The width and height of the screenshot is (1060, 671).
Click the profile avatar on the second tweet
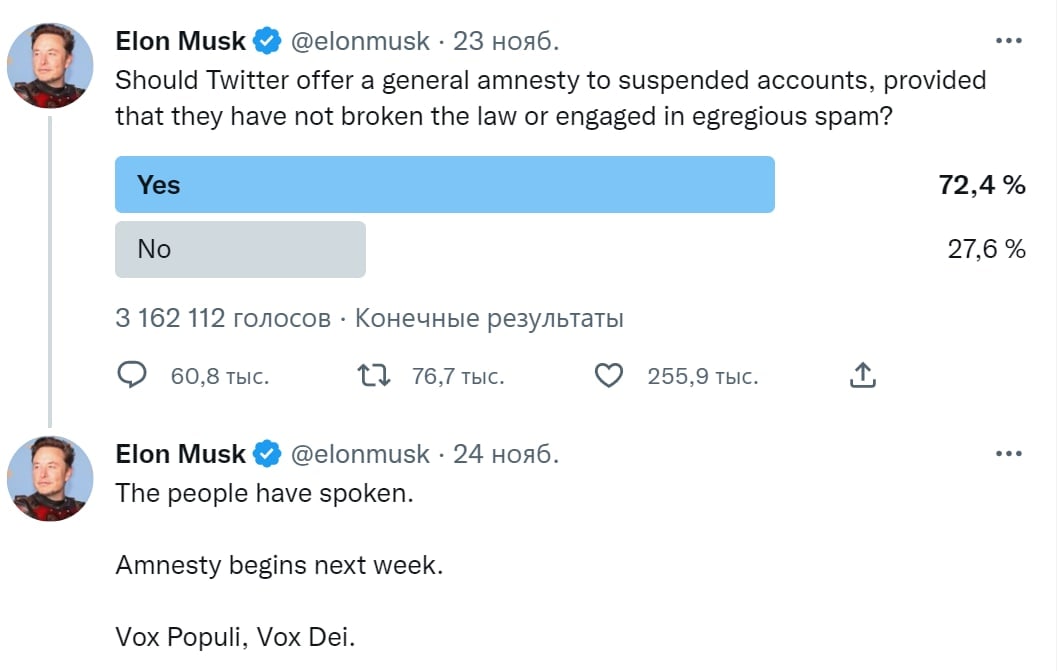(x=50, y=478)
